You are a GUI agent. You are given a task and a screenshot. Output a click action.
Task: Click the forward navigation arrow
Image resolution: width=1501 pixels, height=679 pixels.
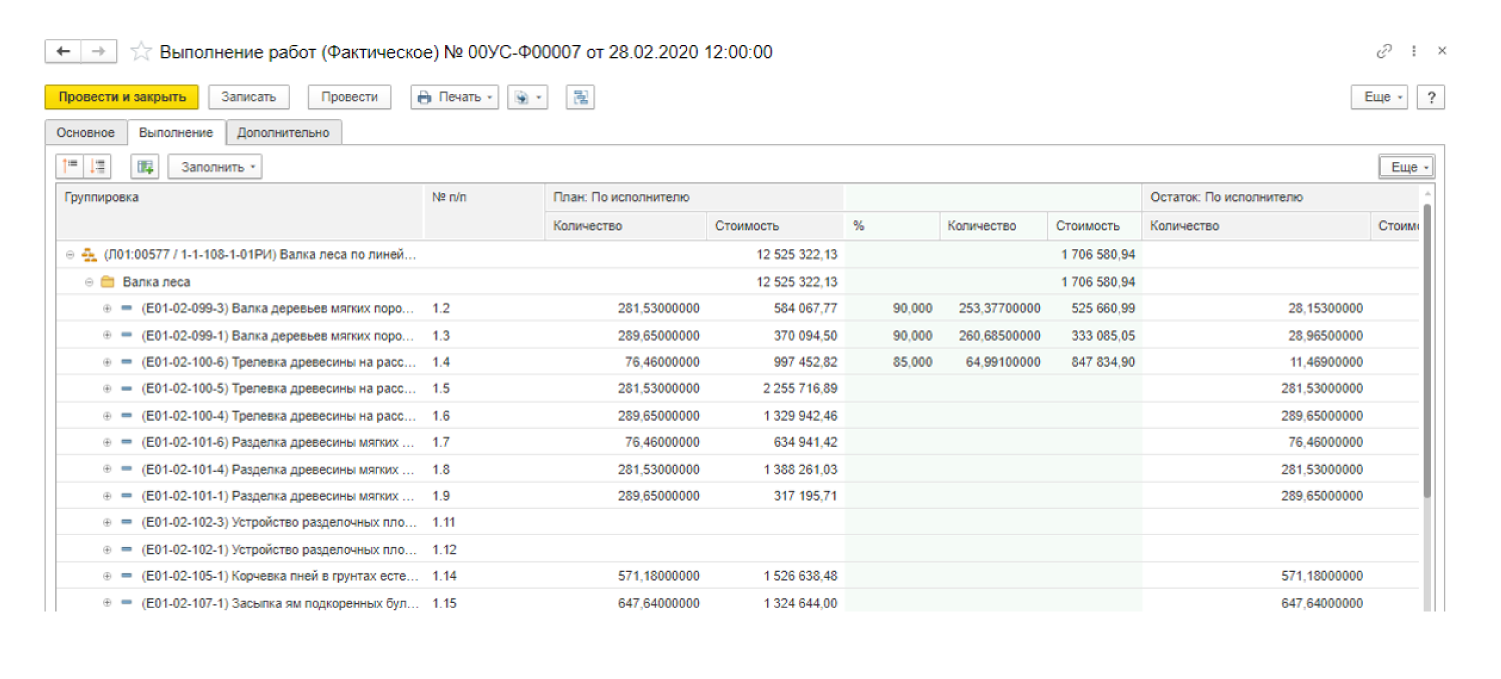[x=98, y=51]
